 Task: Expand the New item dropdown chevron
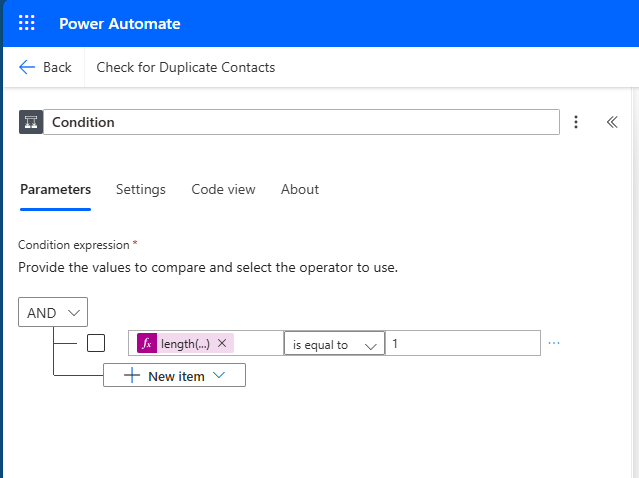point(219,376)
